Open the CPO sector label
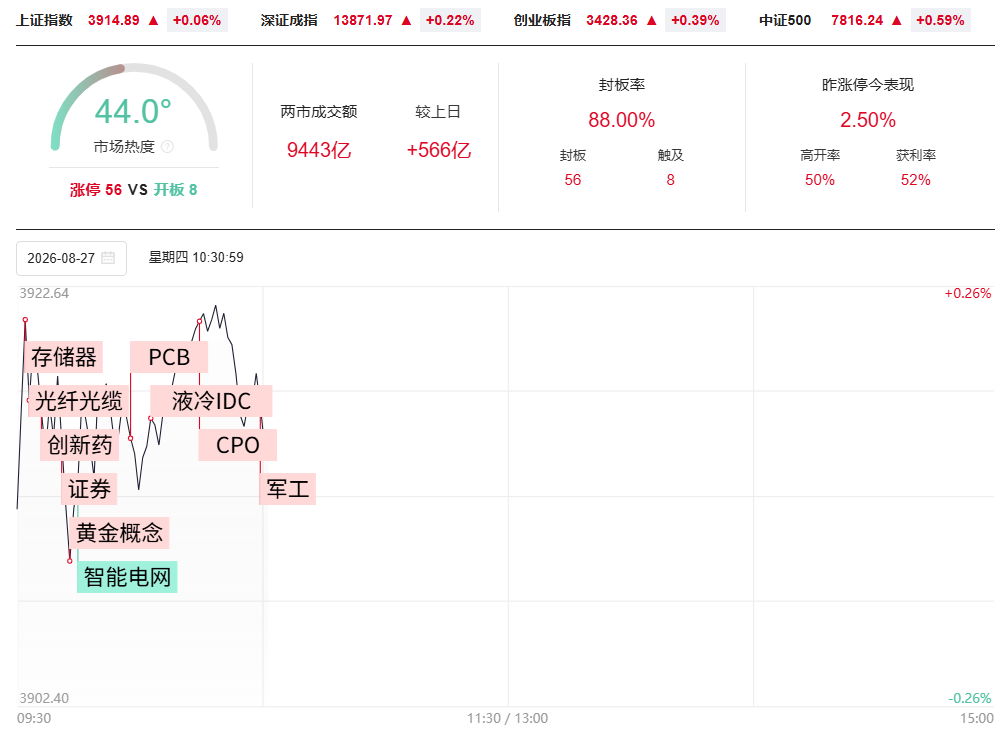 (x=238, y=445)
